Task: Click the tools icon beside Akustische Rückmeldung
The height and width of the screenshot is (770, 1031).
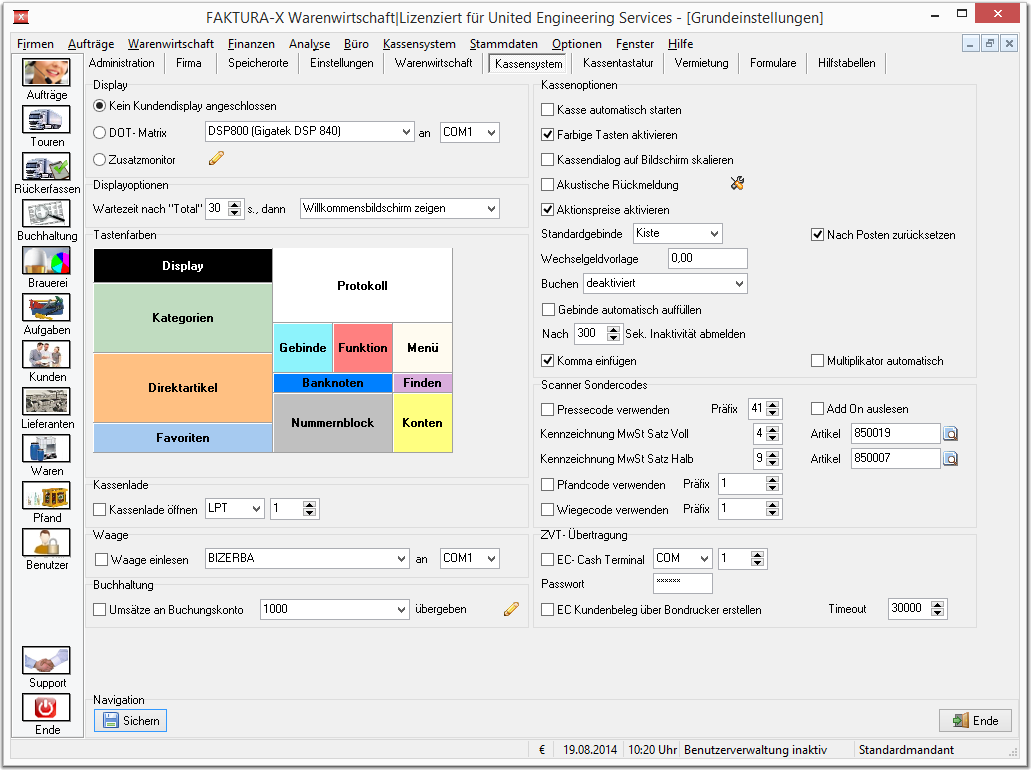Action: (x=738, y=184)
